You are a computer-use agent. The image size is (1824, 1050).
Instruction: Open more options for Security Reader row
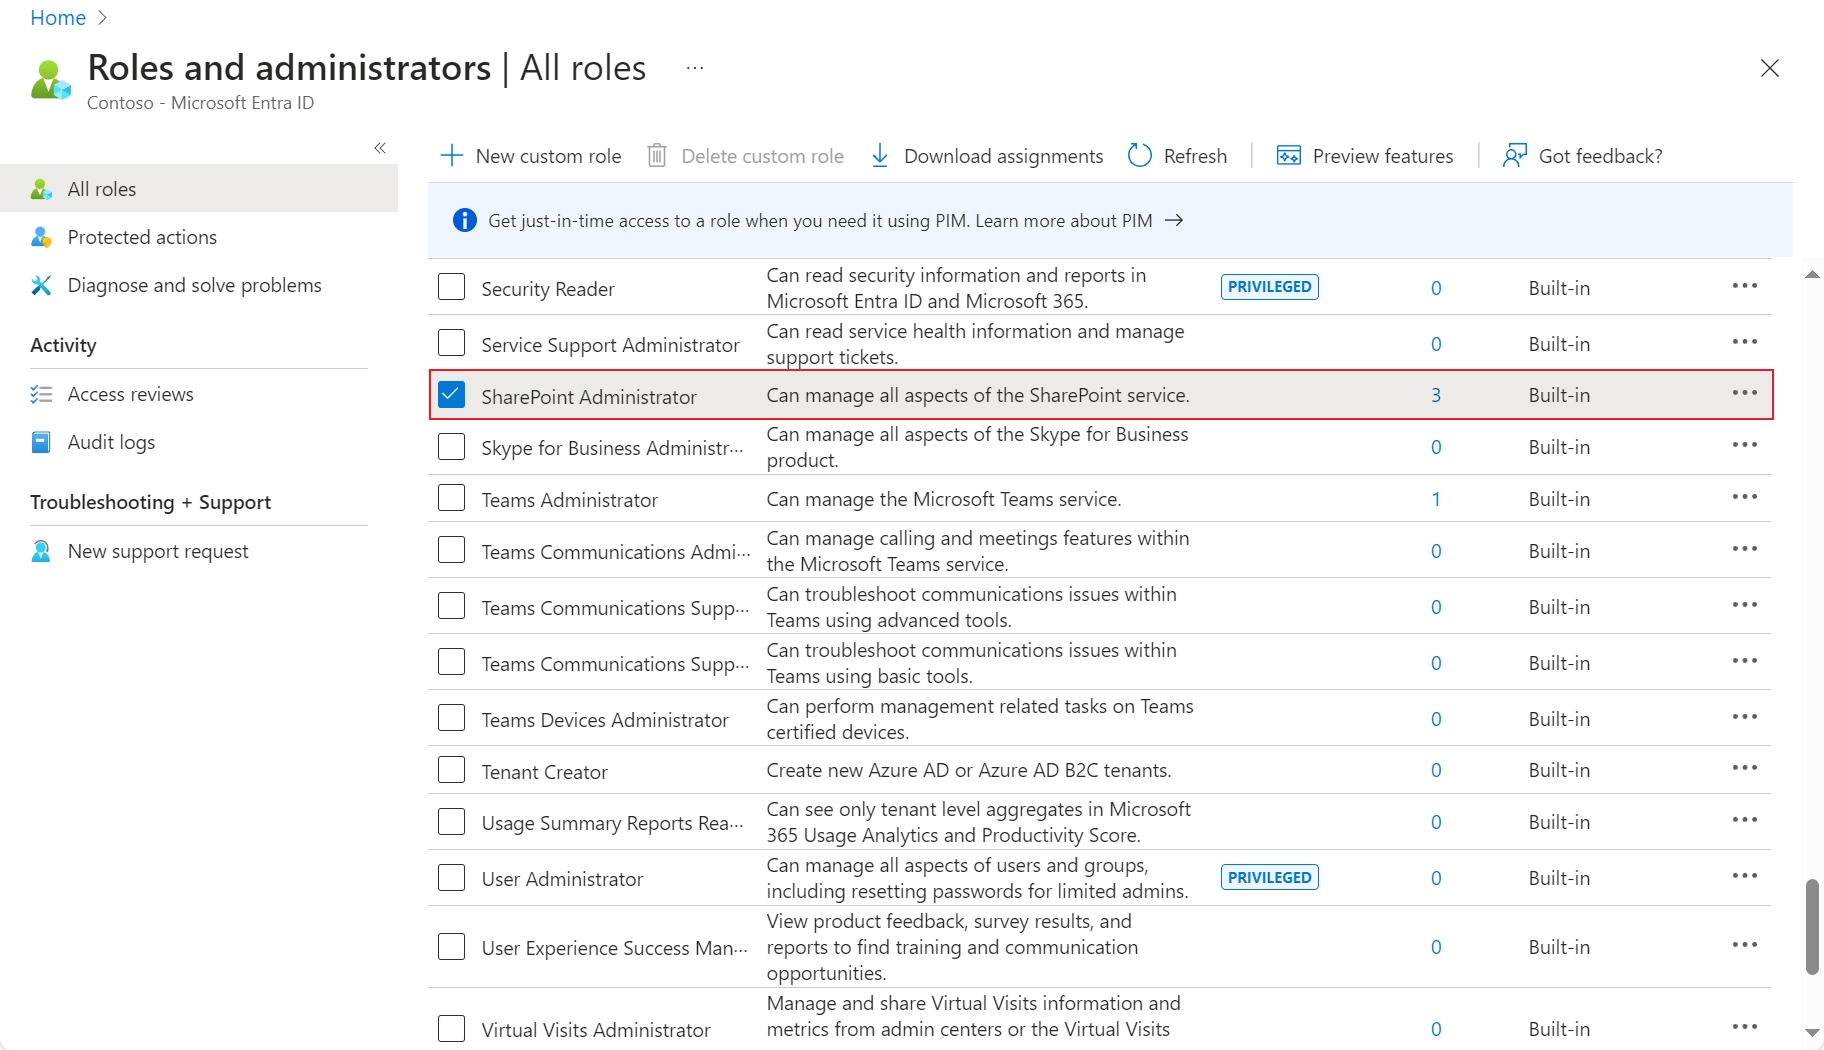tap(1744, 286)
